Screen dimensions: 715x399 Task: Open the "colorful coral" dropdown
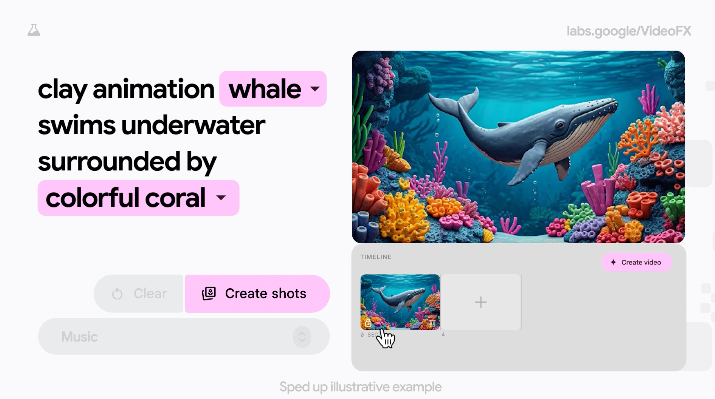click(138, 198)
